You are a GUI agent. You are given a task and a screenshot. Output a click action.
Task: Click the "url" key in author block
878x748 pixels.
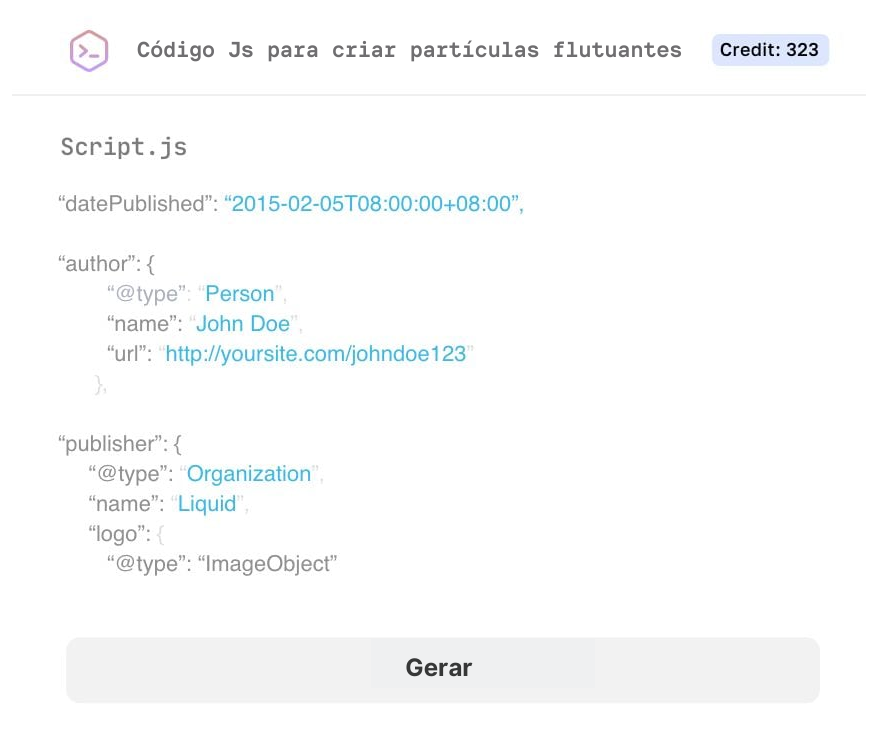[128, 354]
